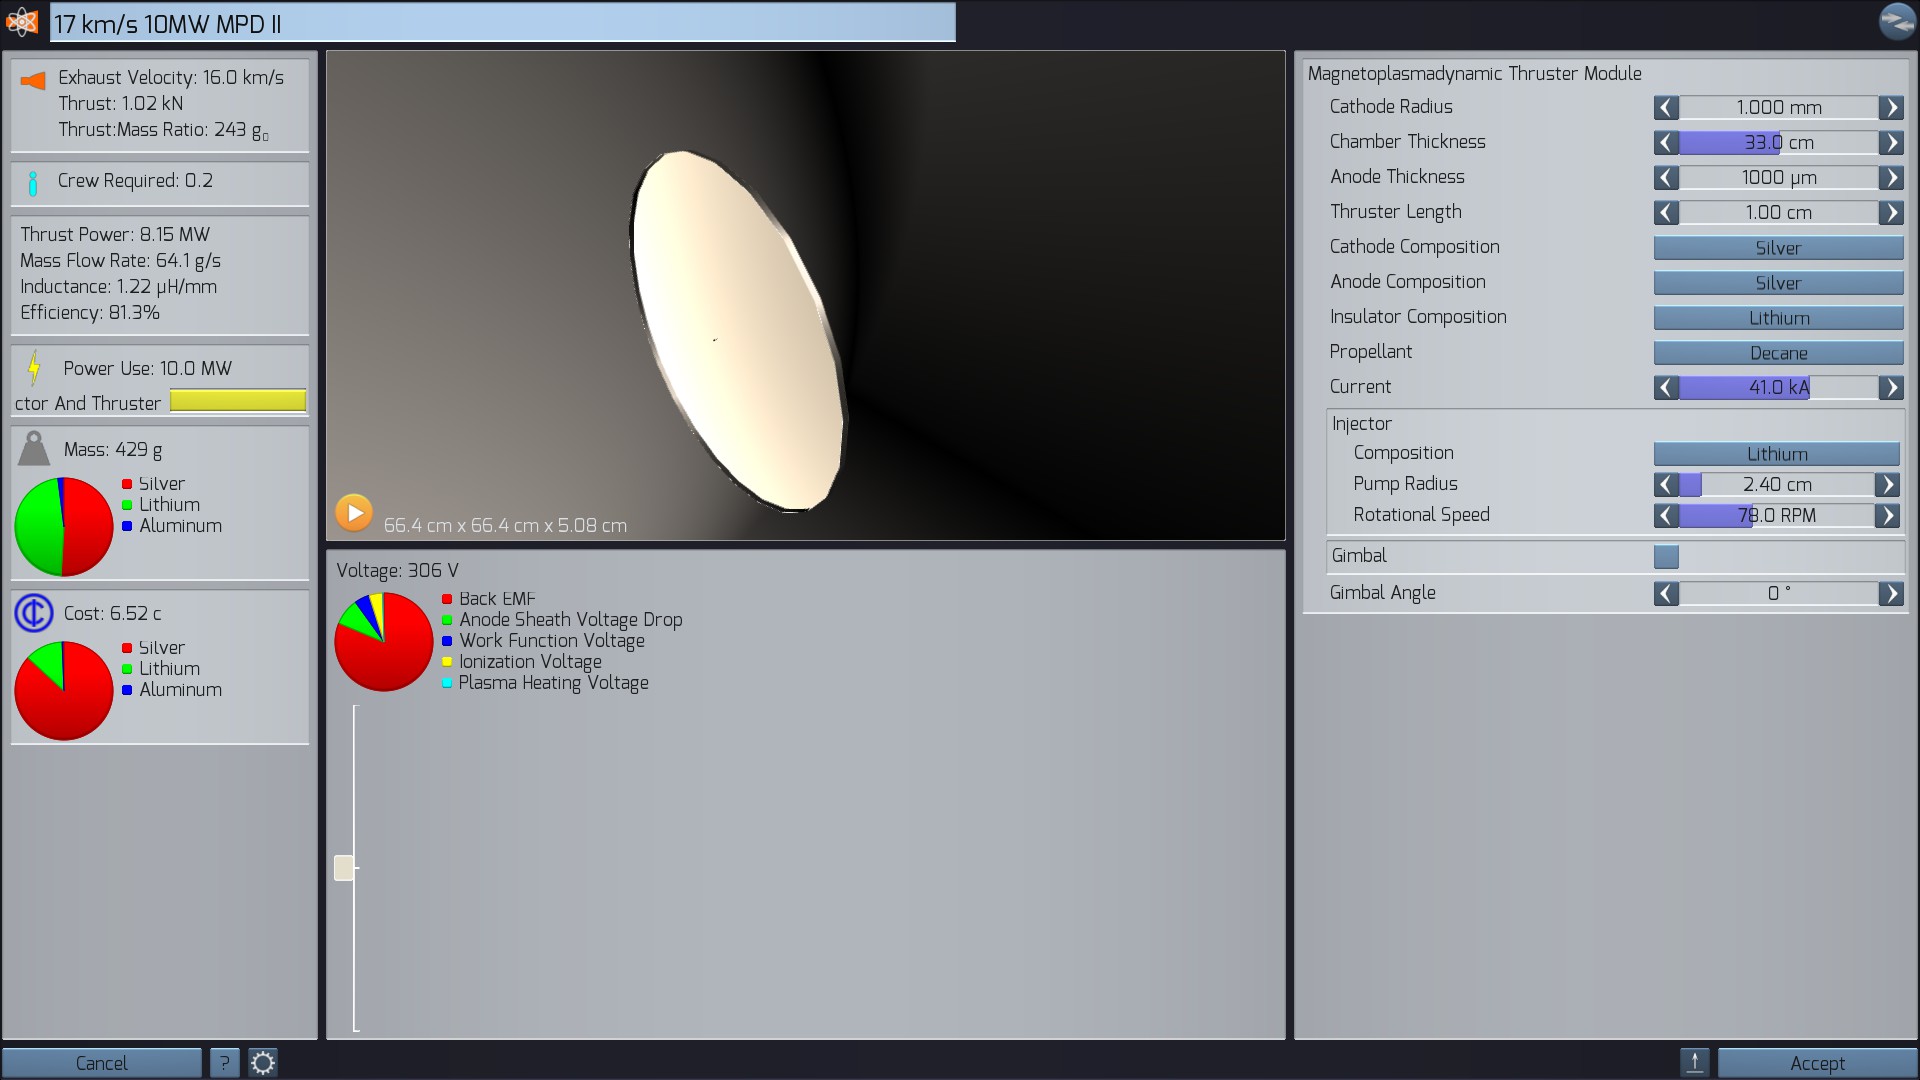Click the Voltage: 306 V label
Image resolution: width=1920 pixels, height=1080 pixels.
(x=397, y=570)
